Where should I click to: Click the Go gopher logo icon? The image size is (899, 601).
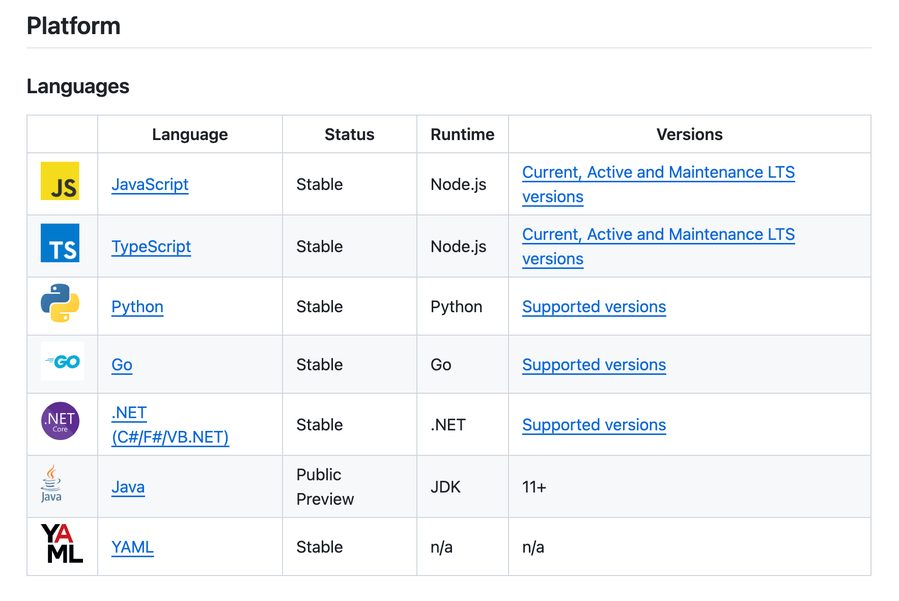62,362
